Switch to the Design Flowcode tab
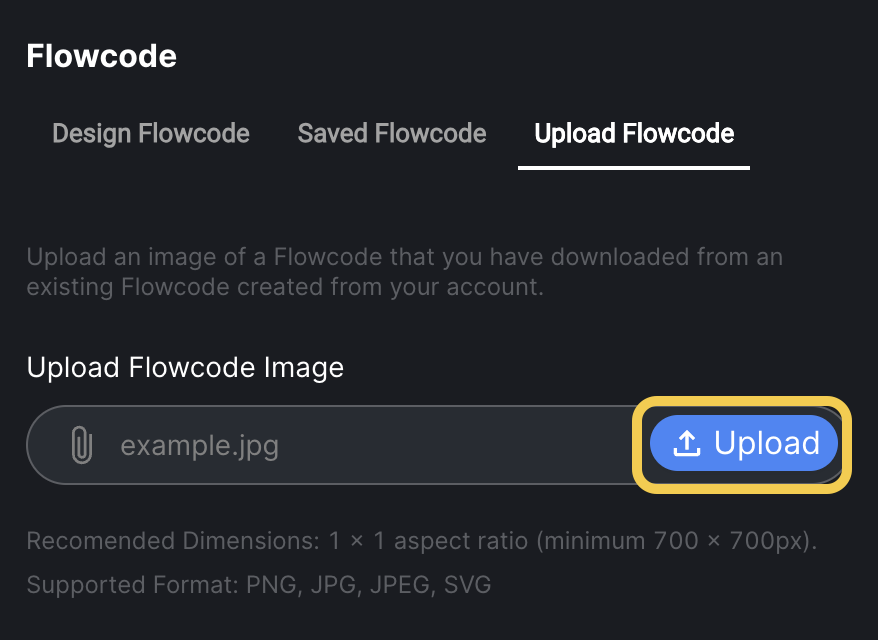 151,134
